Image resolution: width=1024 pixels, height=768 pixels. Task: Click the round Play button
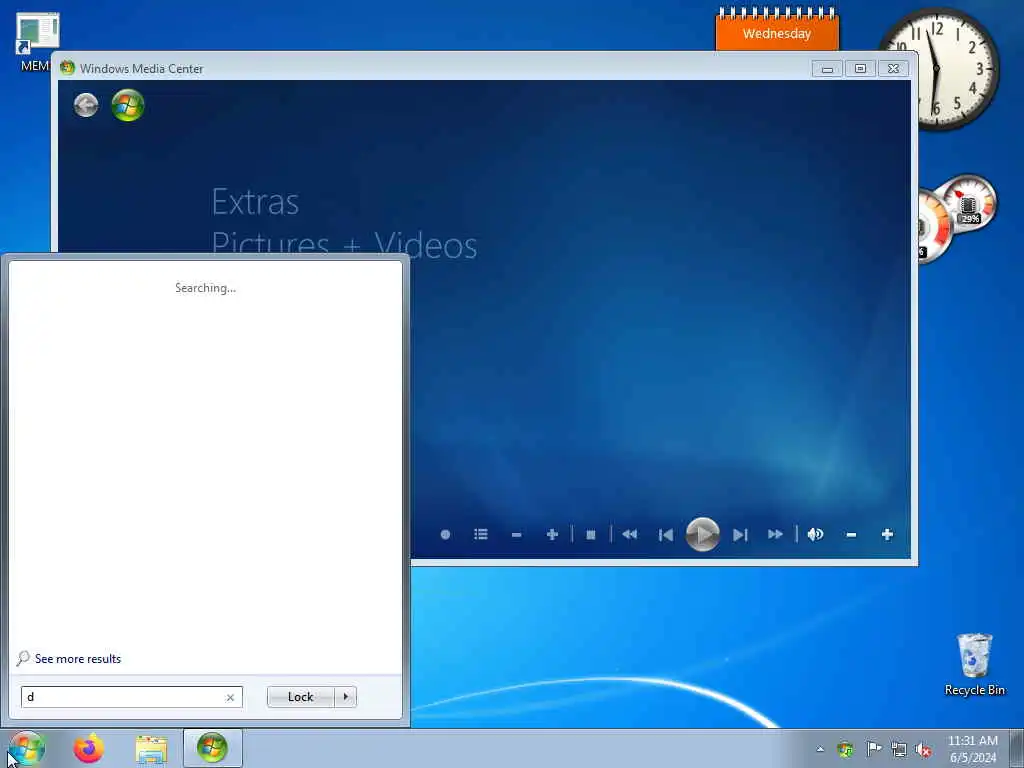point(703,534)
